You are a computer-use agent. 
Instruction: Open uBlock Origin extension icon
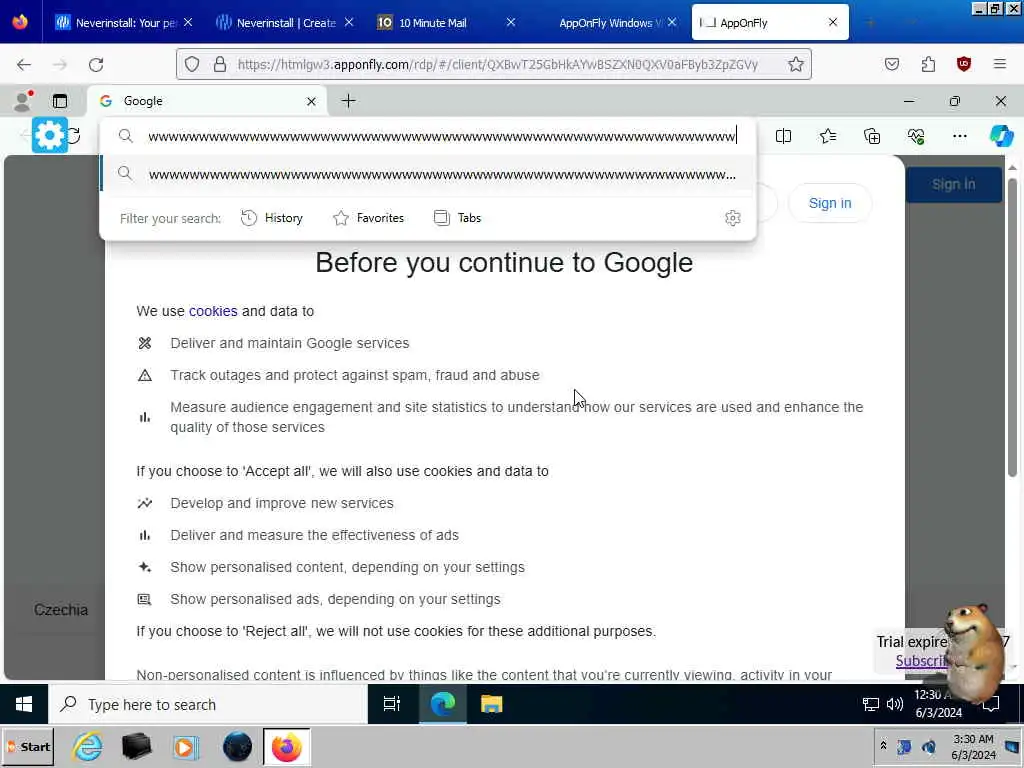(x=964, y=64)
